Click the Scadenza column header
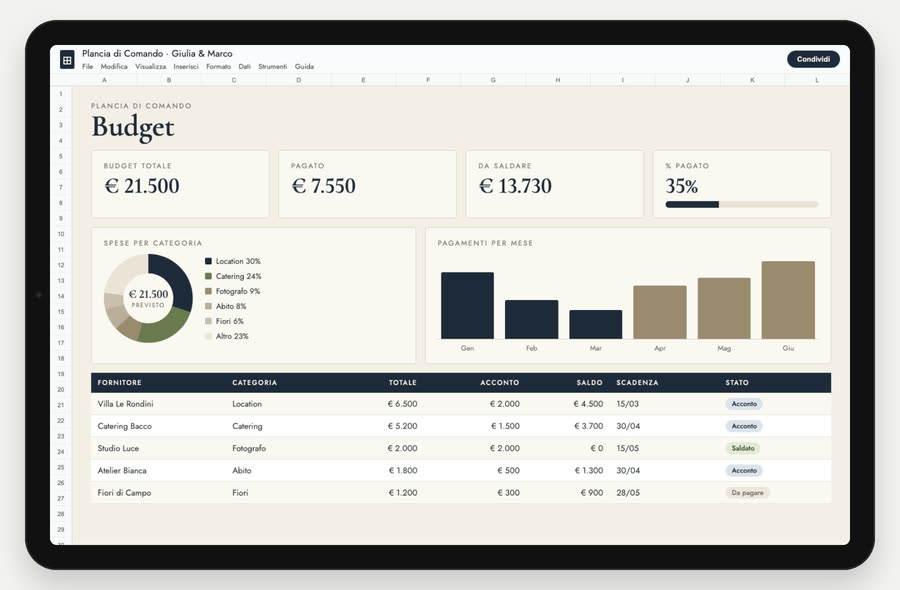This screenshot has width=900, height=590. click(x=637, y=383)
